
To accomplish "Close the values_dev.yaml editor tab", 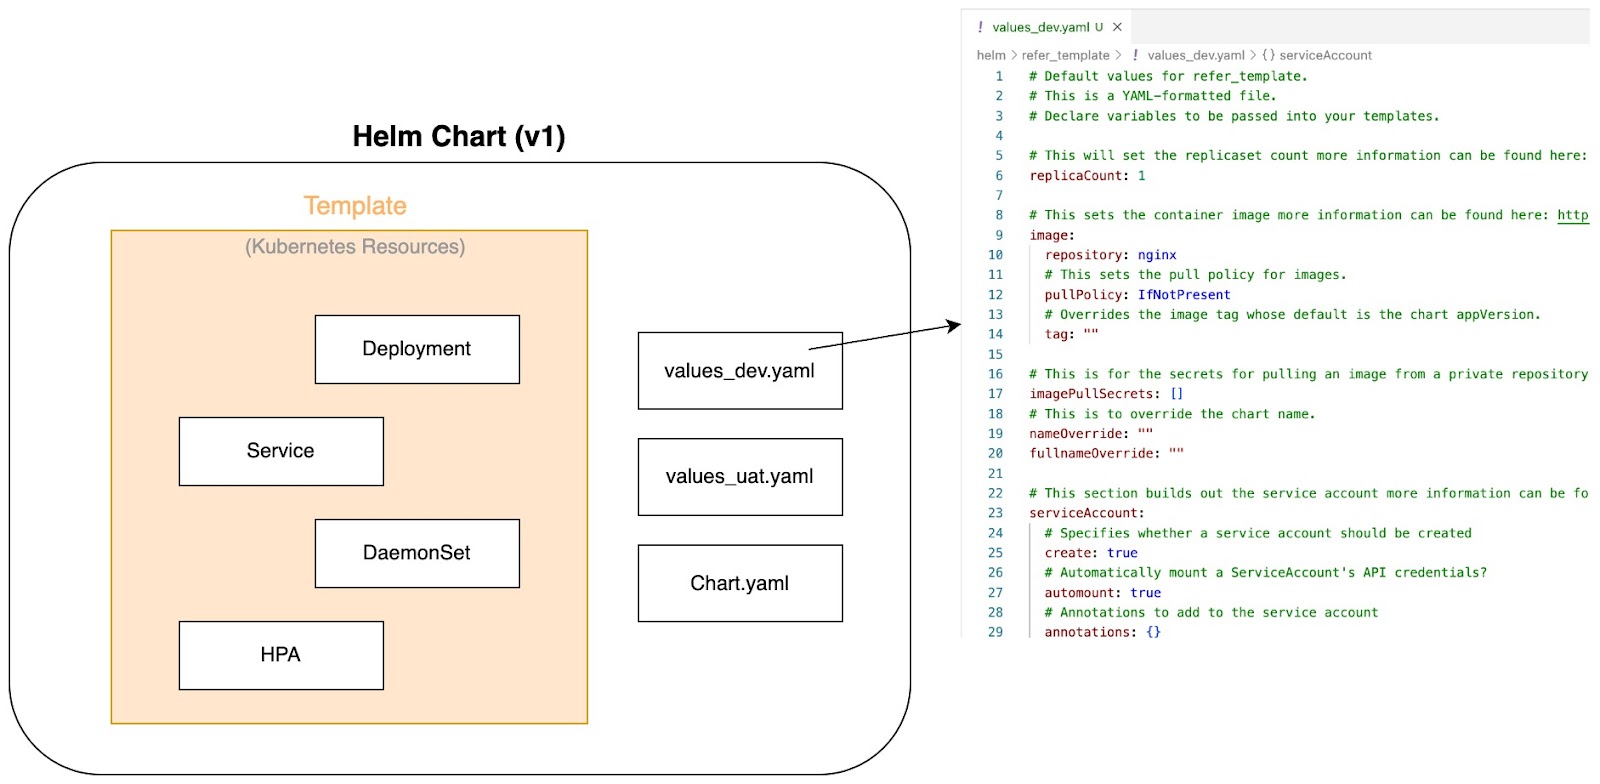I will [x=1117, y=27].
